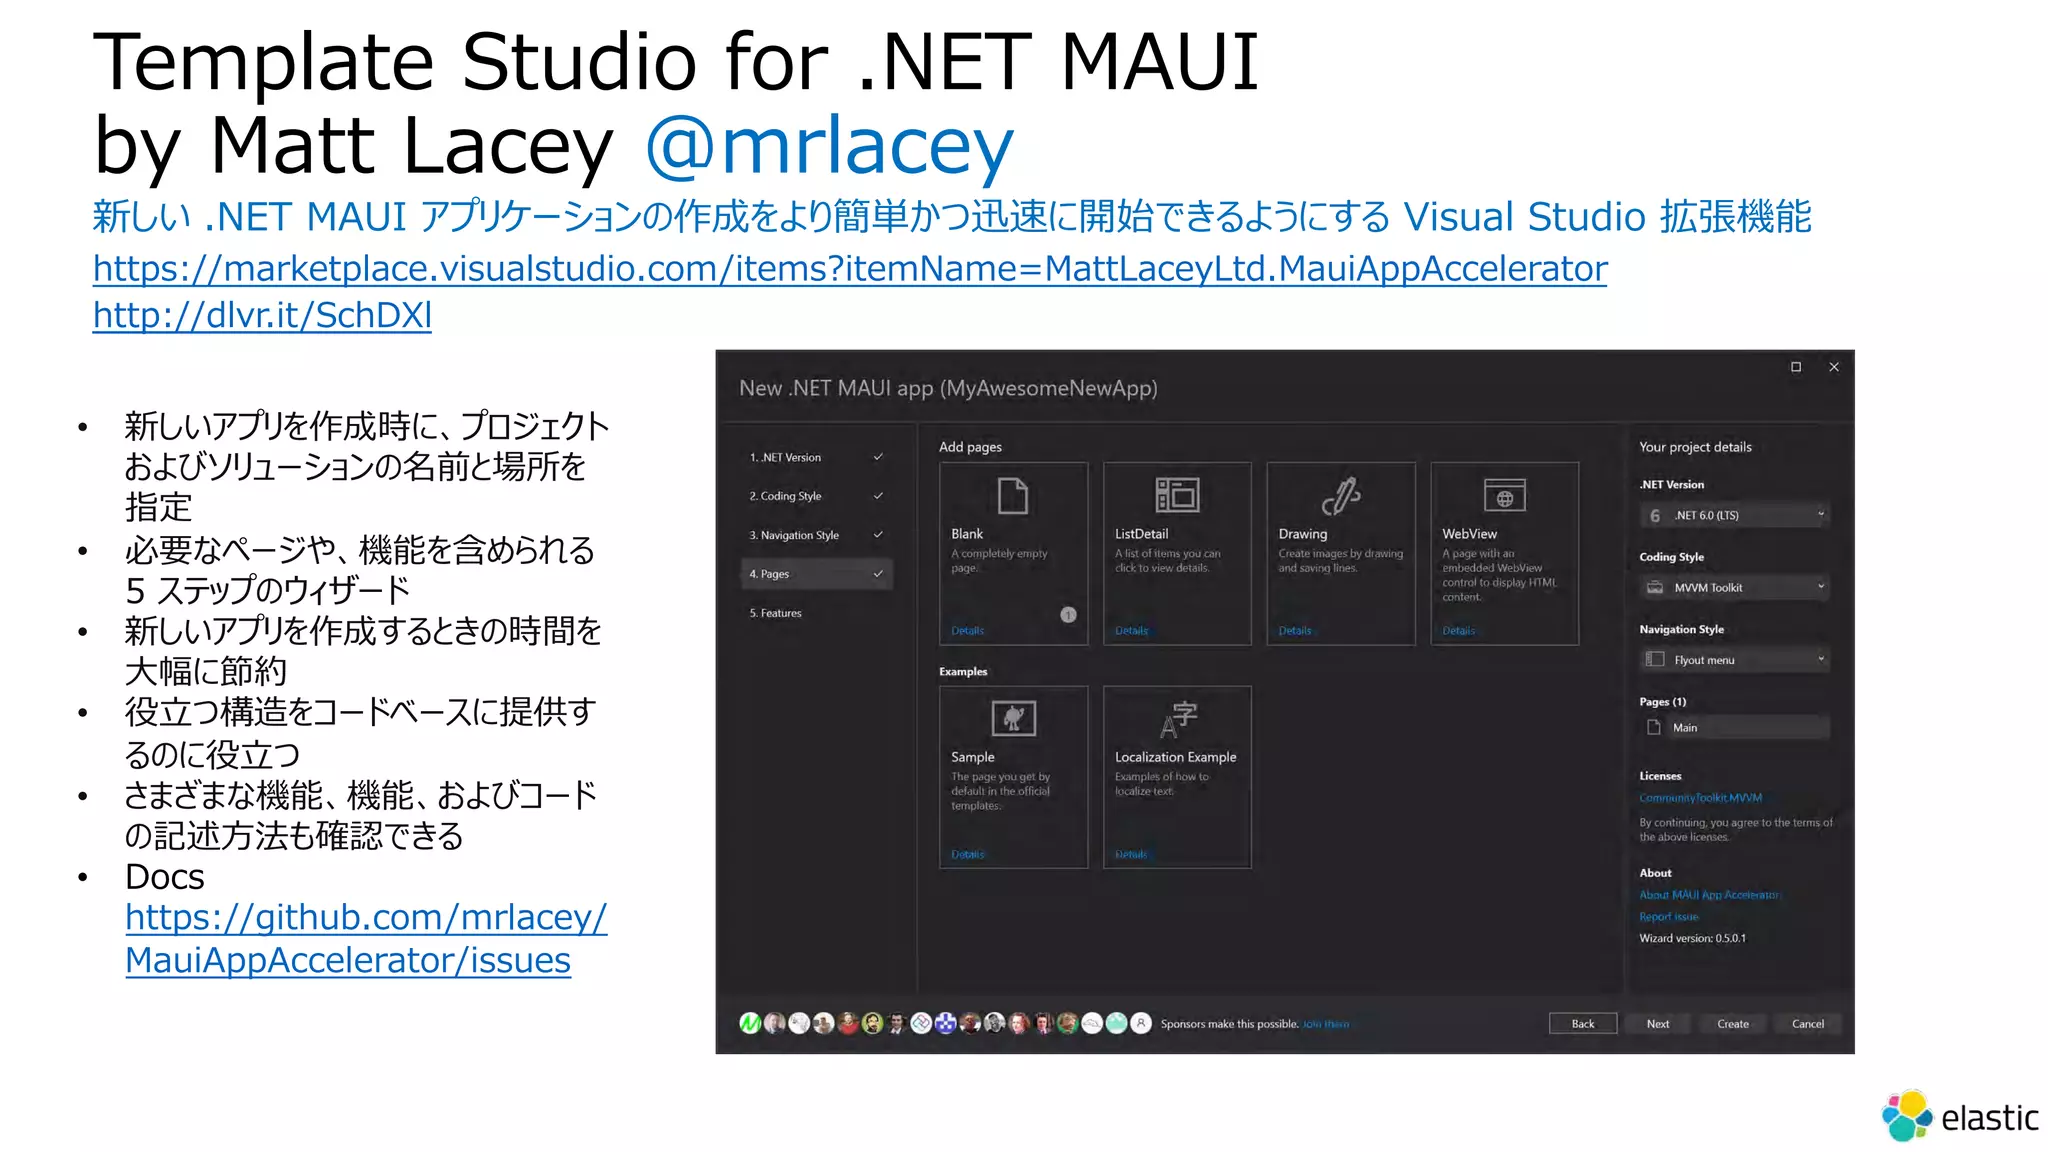This screenshot has width=2048, height=1152.
Task: Open Details link on Drawing card
Action: pyautogui.click(x=1295, y=631)
